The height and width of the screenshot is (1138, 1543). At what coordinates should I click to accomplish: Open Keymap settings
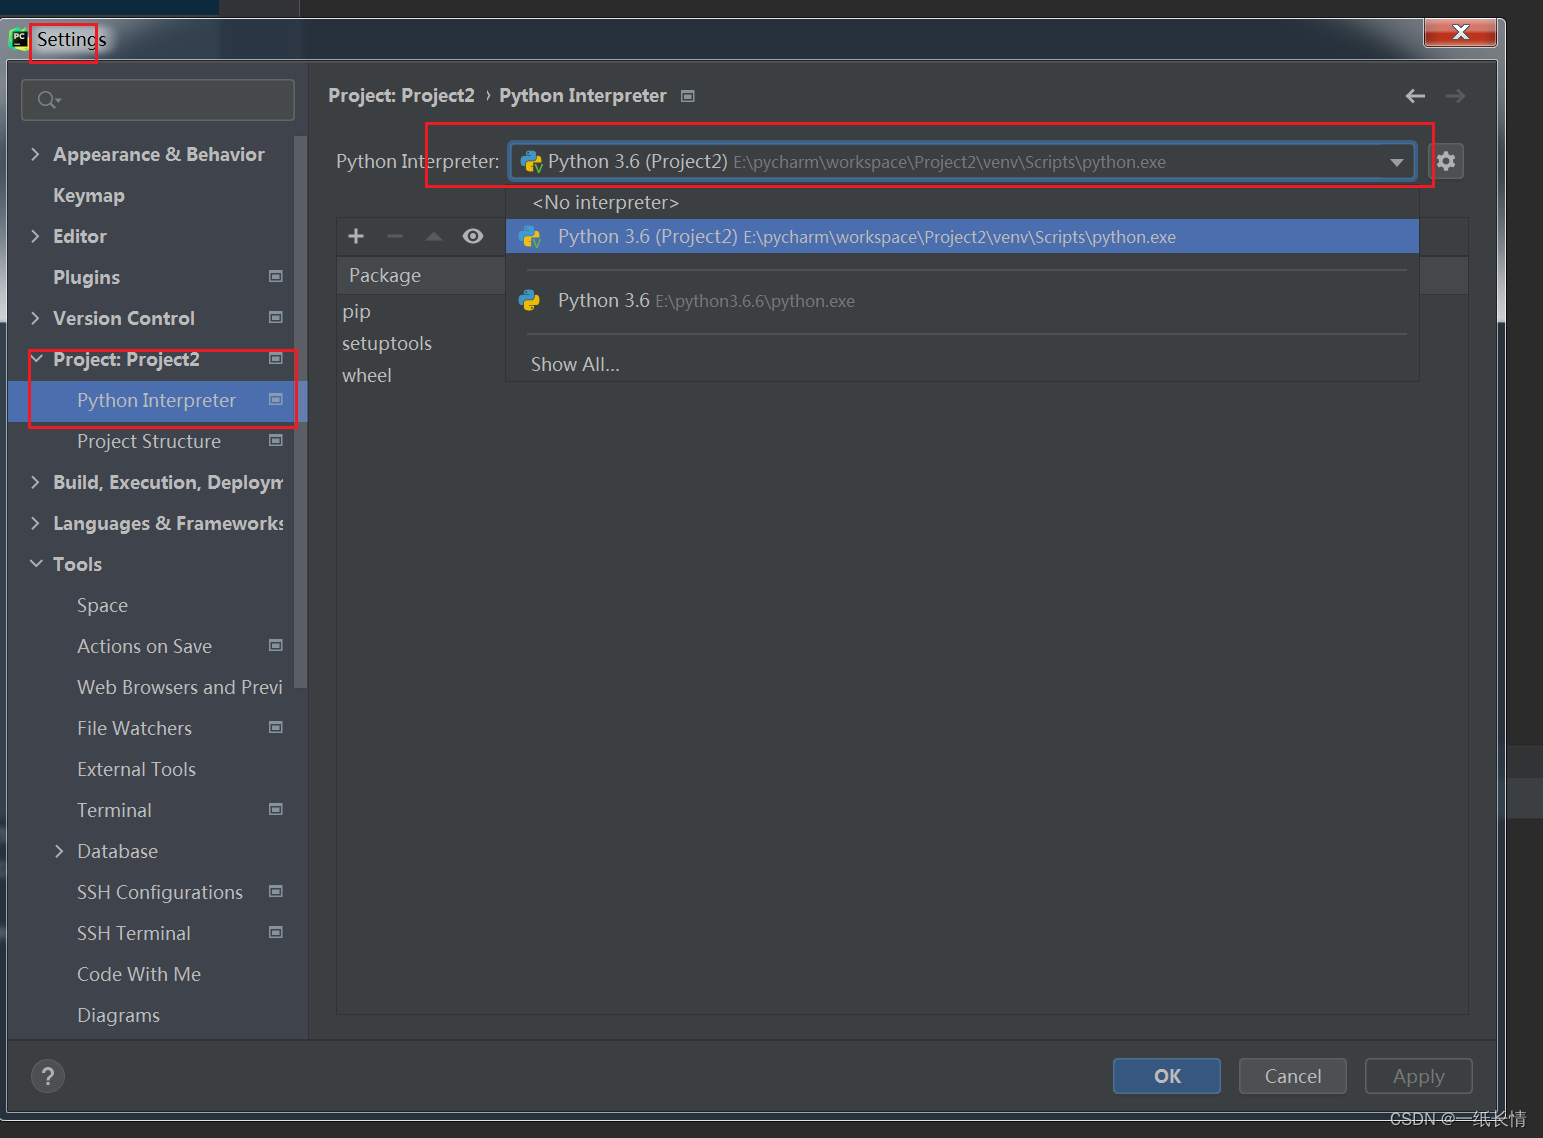click(x=89, y=195)
